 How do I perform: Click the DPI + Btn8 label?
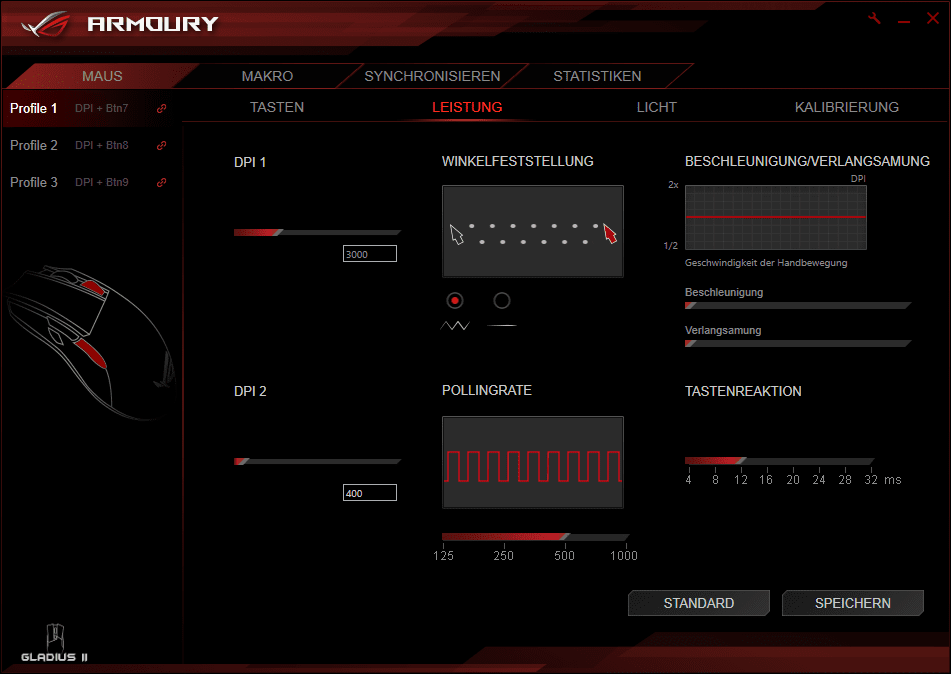pyautogui.click(x=101, y=146)
